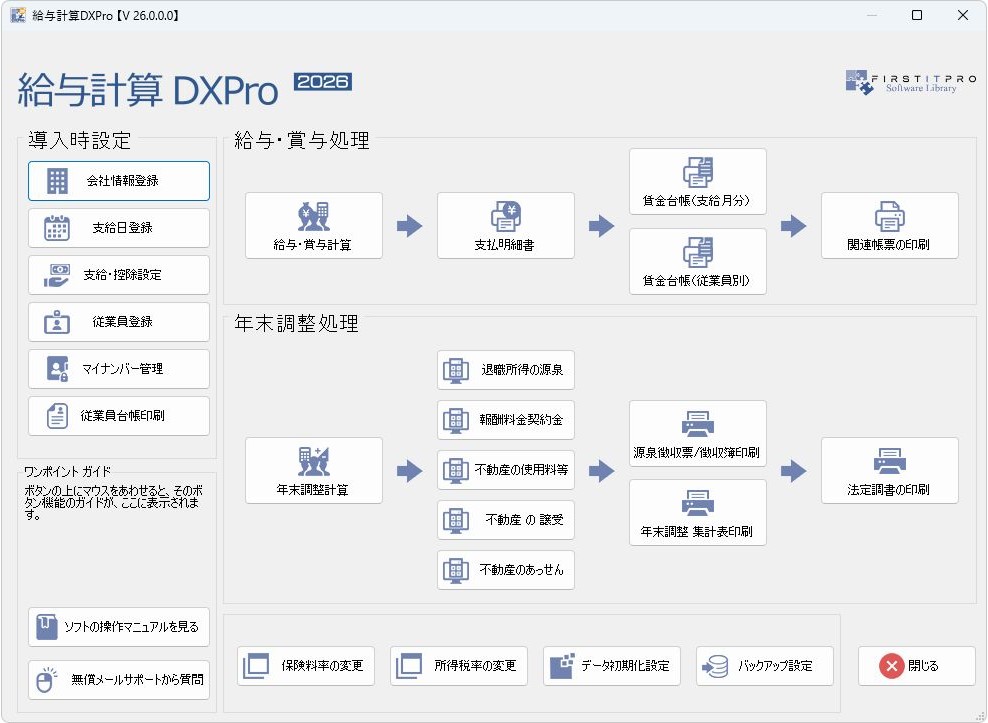Screen dimensions: 988x723
Task: Open 会社情報登録 building icon button
Action: (58, 181)
